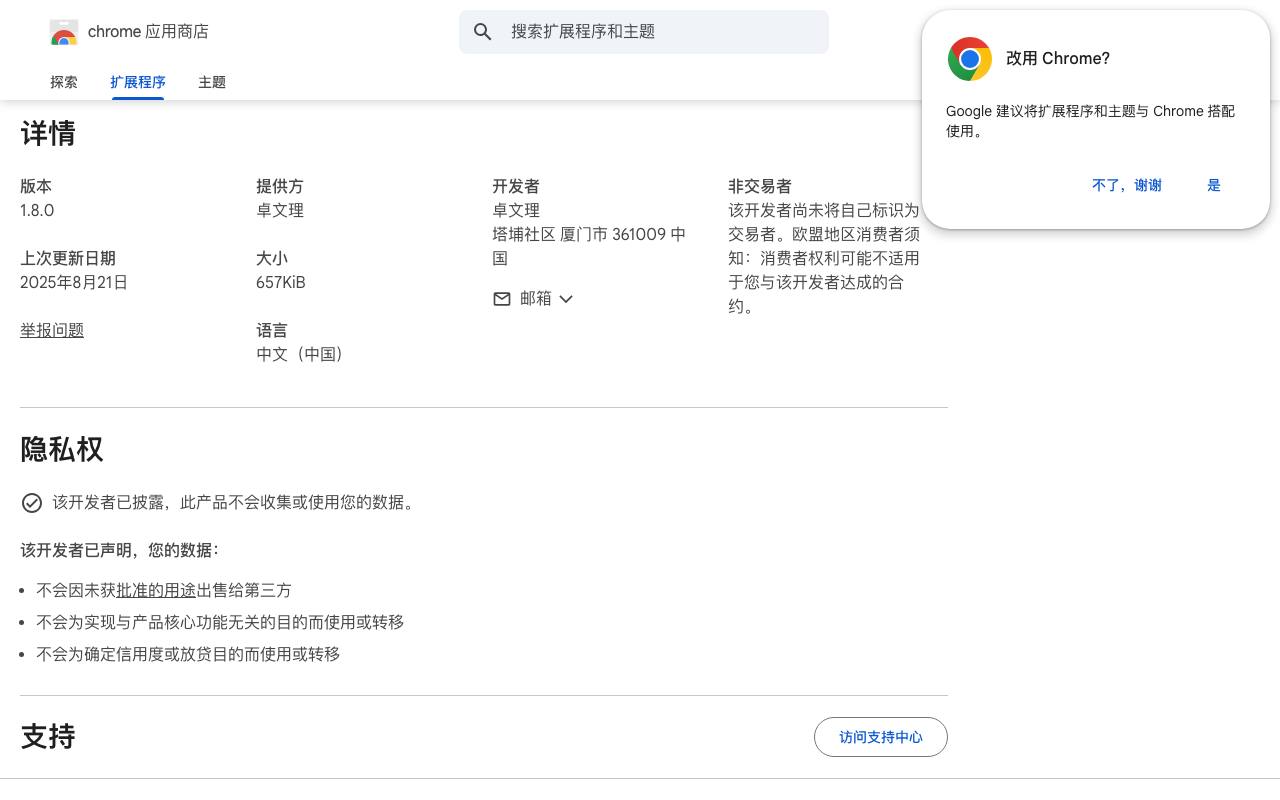Open the 探索 tab
The height and width of the screenshot is (800, 1280).
(64, 82)
